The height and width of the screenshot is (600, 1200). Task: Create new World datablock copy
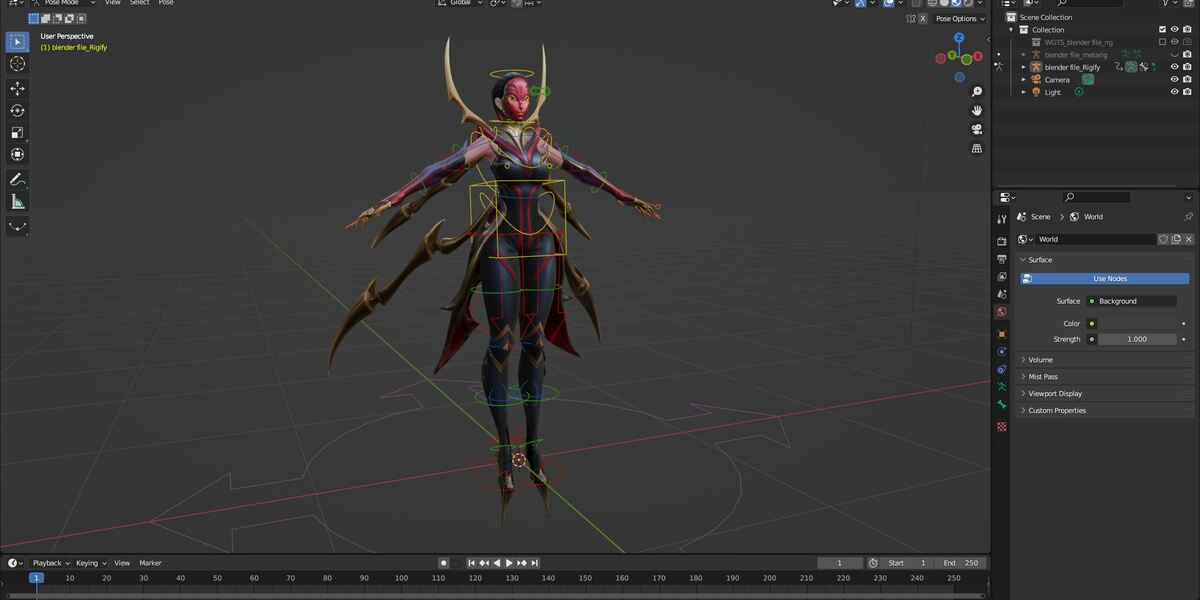point(1176,239)
